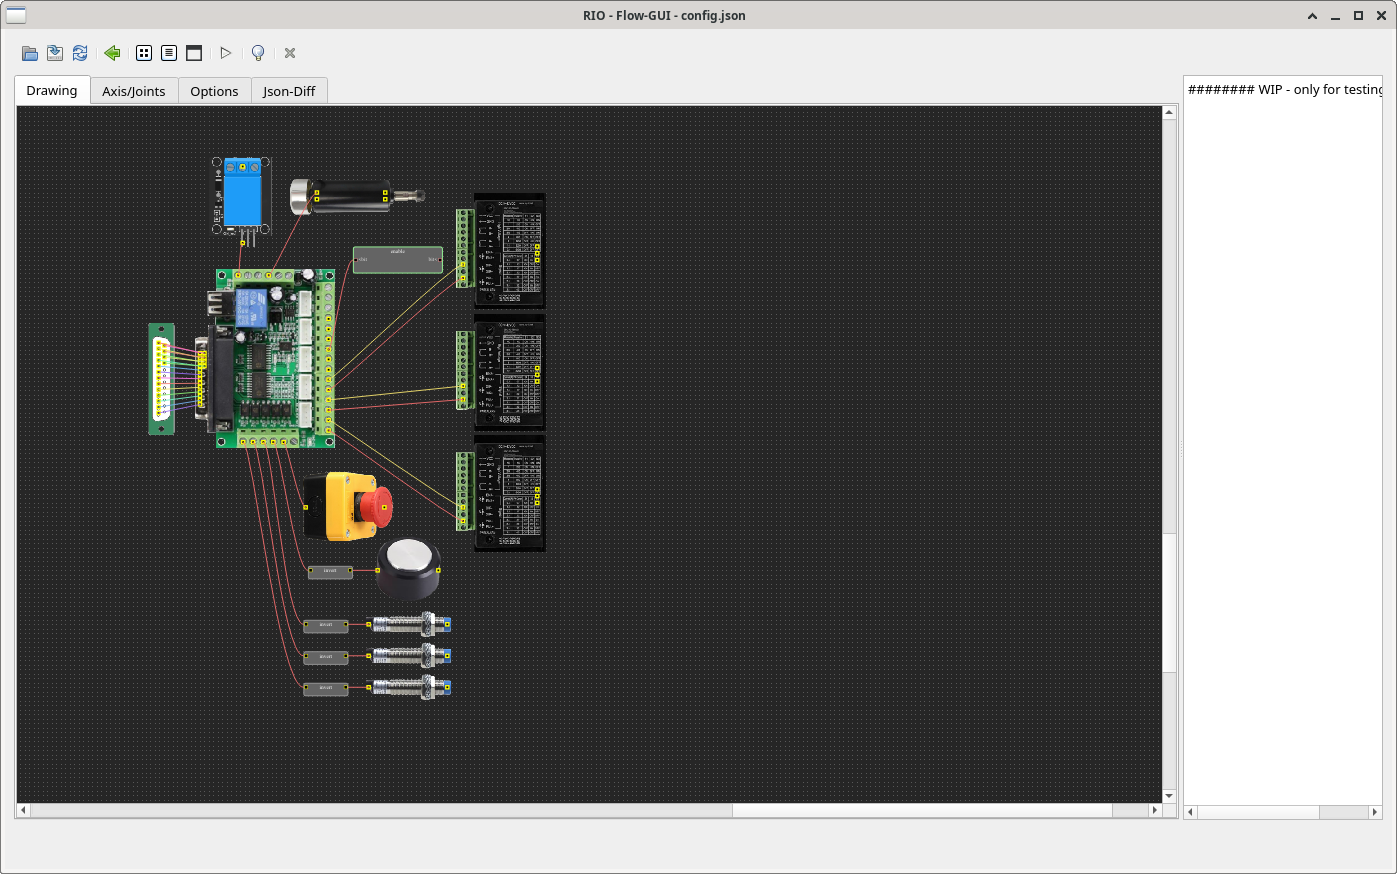Click the save config toolbar icon
Image resolution: width=1397 pixels, height=874 pixels.
pos(55,53)
